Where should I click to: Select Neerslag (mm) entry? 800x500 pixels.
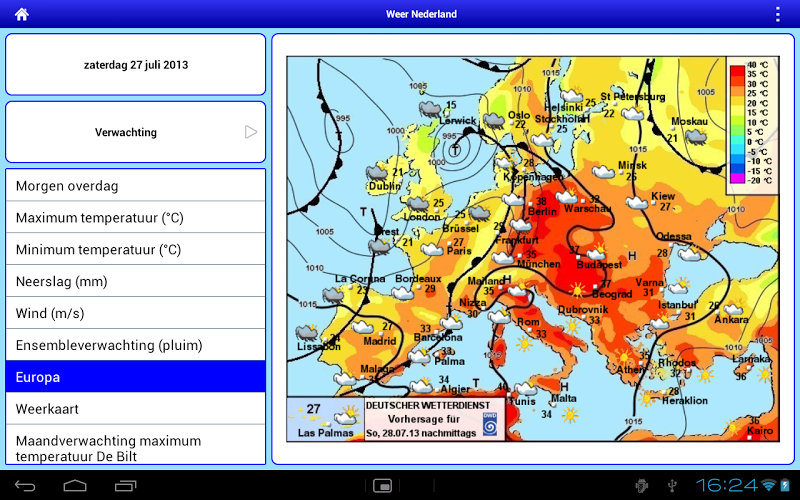pyautogui.click(x=136, y=281)
